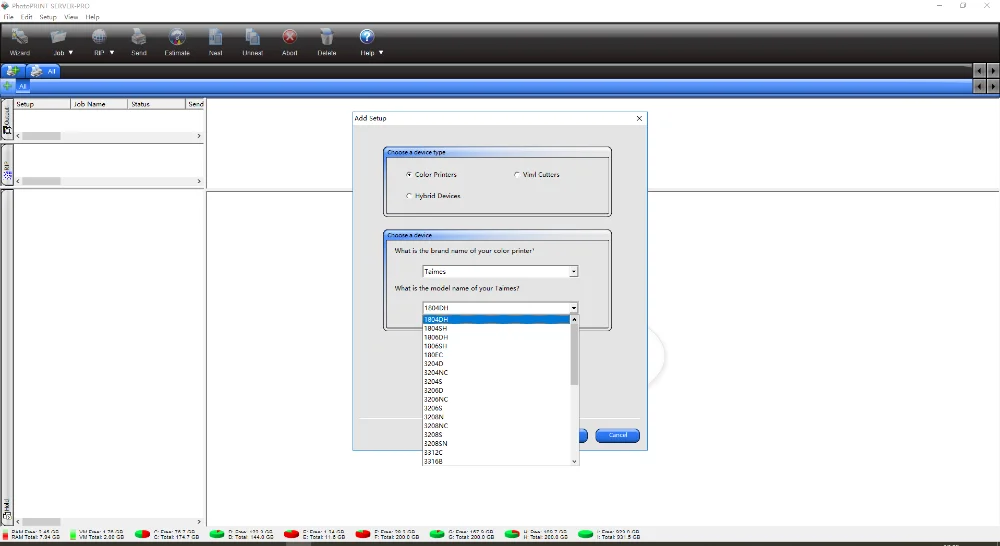Open the View menu

pos(71,17)
